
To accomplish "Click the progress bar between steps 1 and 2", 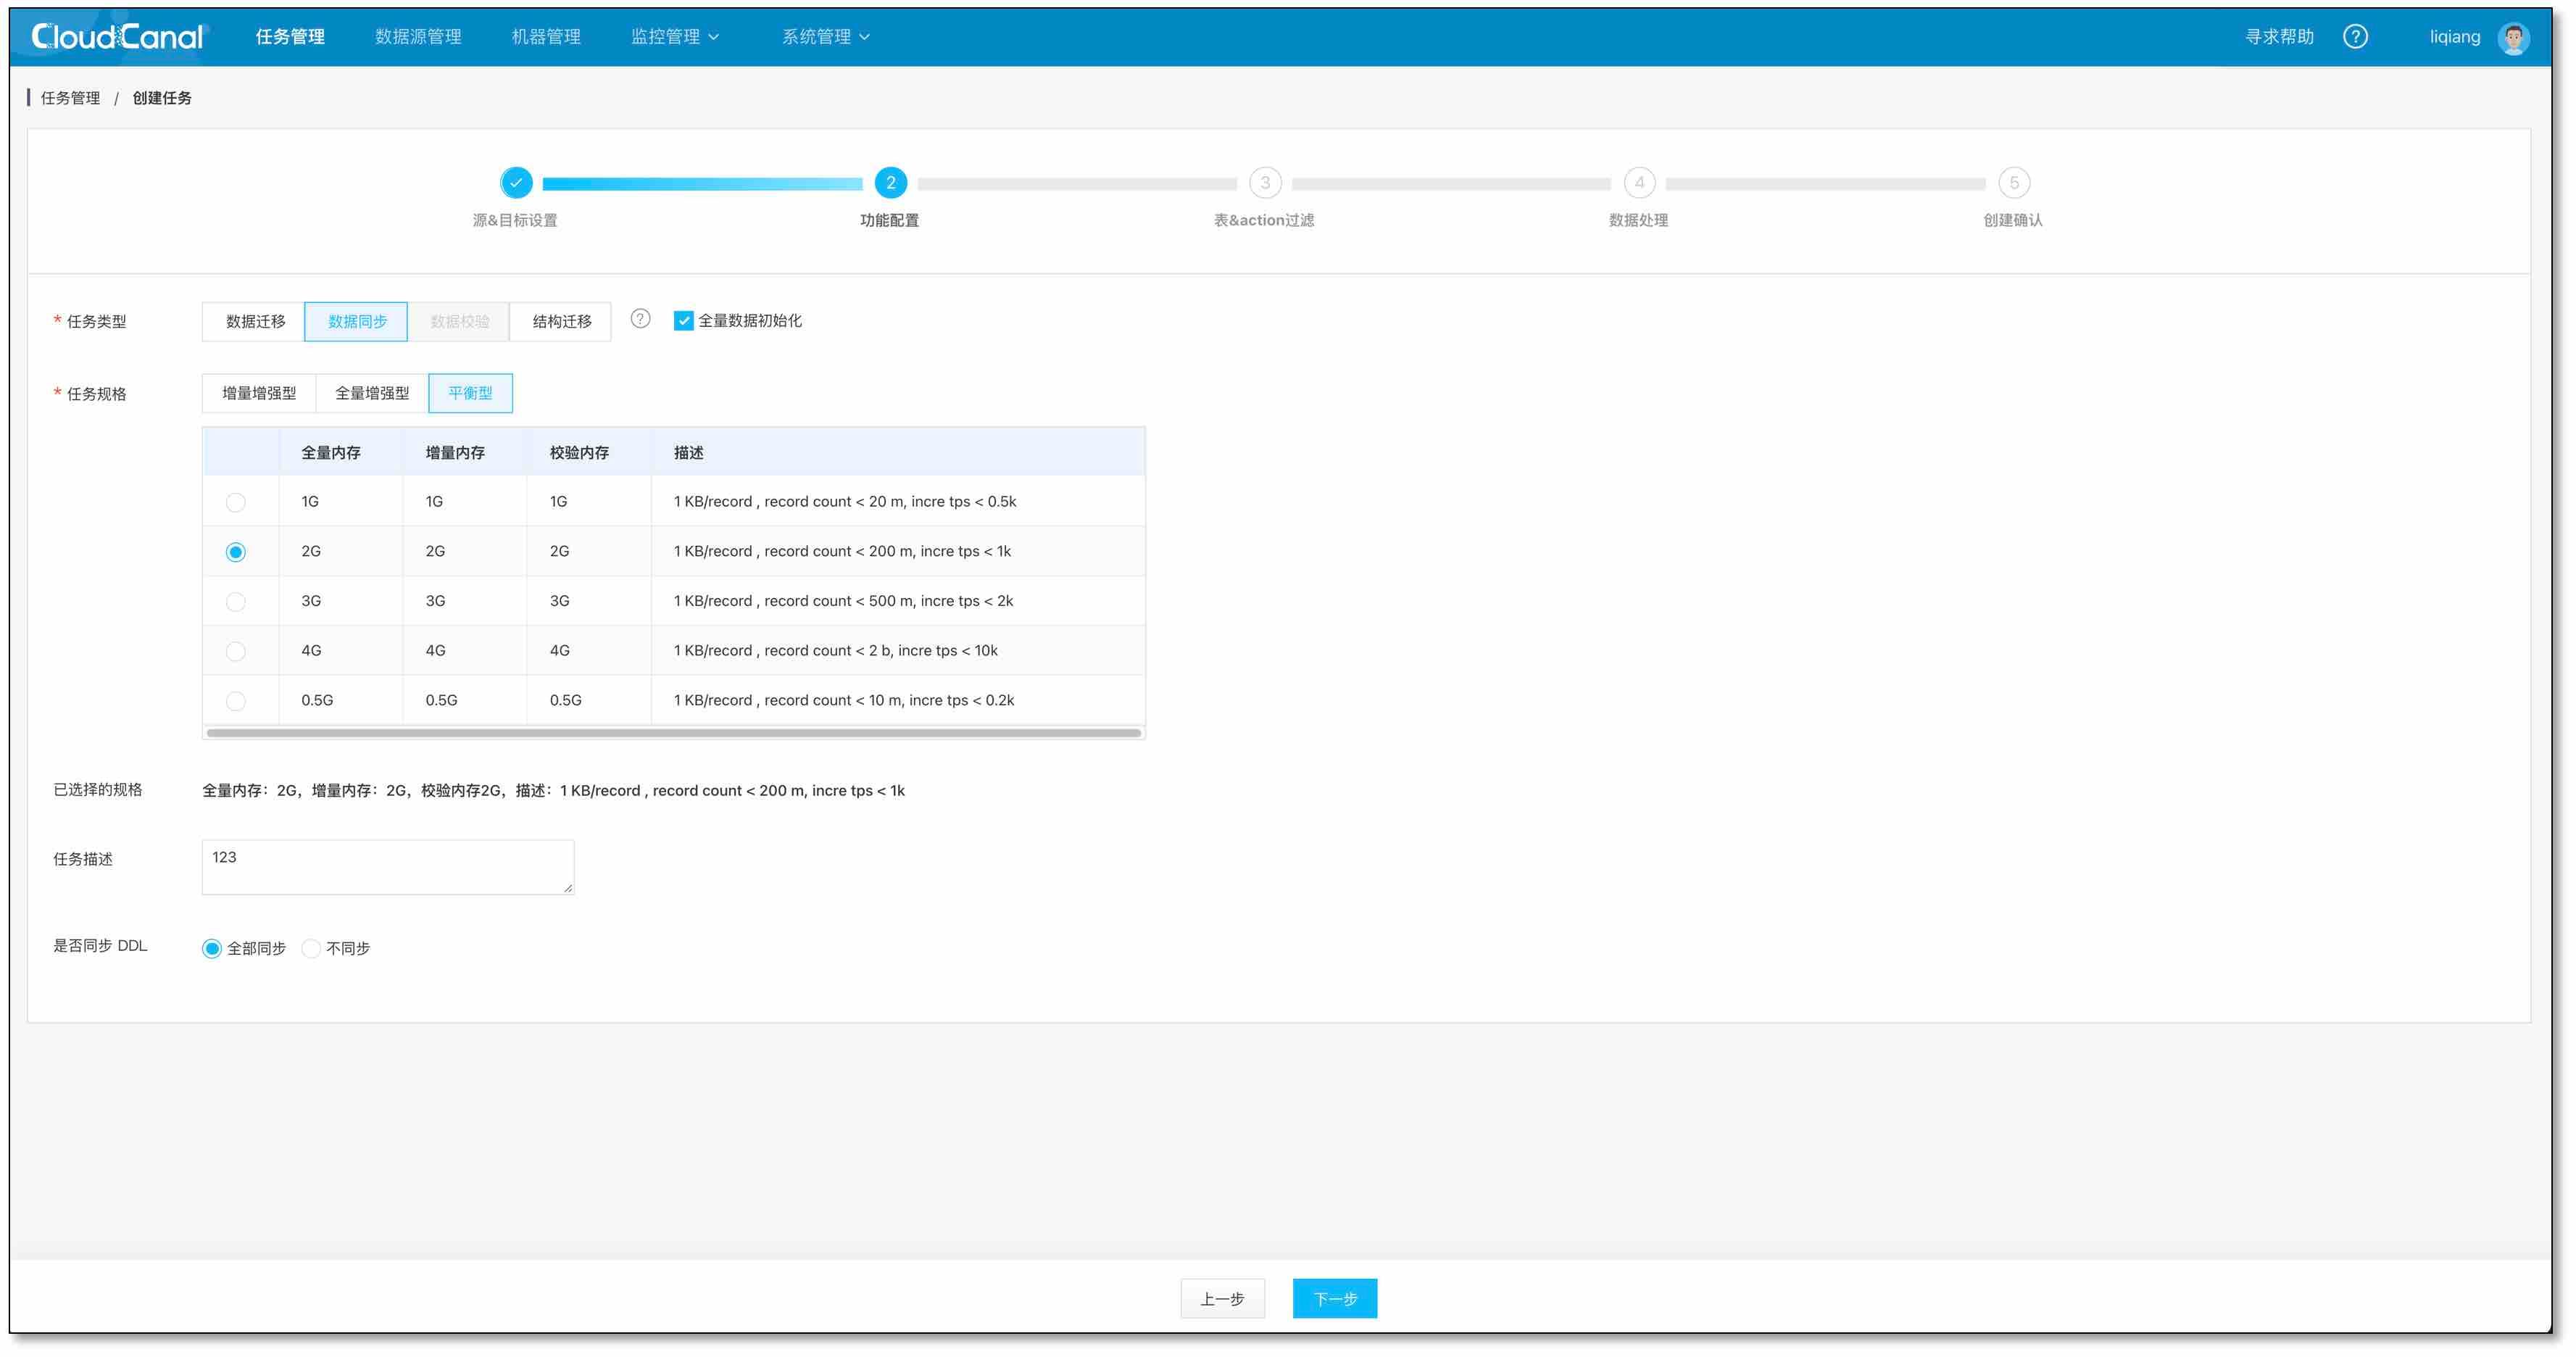I will click(702, 184).
